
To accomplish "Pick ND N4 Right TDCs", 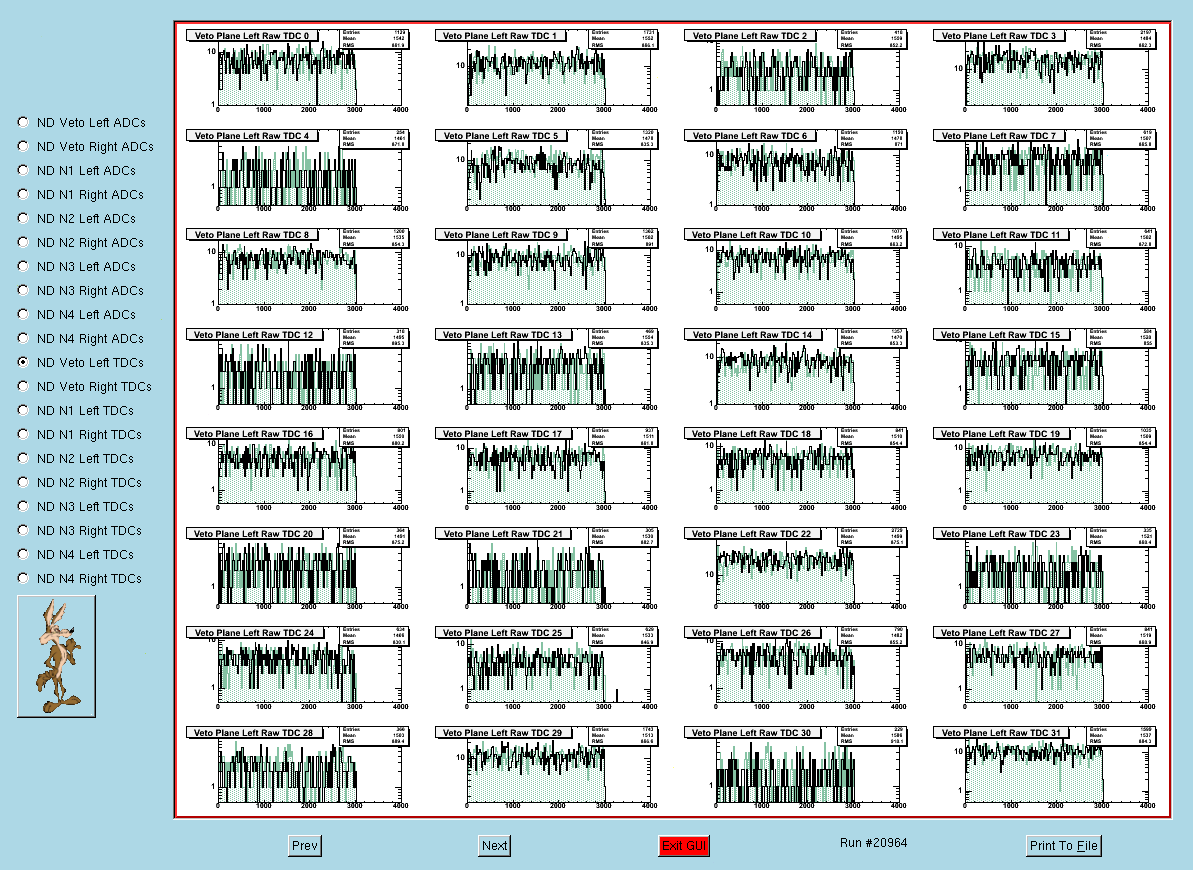I will (x=24, y=578).
